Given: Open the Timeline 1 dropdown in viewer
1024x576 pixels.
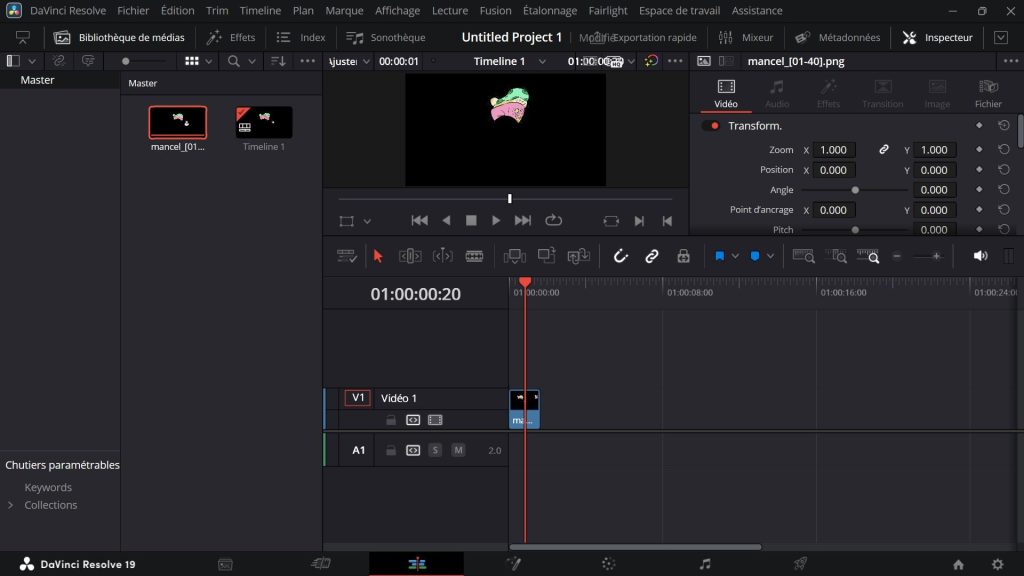Looking at the screenshot, I should [x=542, y=62].
